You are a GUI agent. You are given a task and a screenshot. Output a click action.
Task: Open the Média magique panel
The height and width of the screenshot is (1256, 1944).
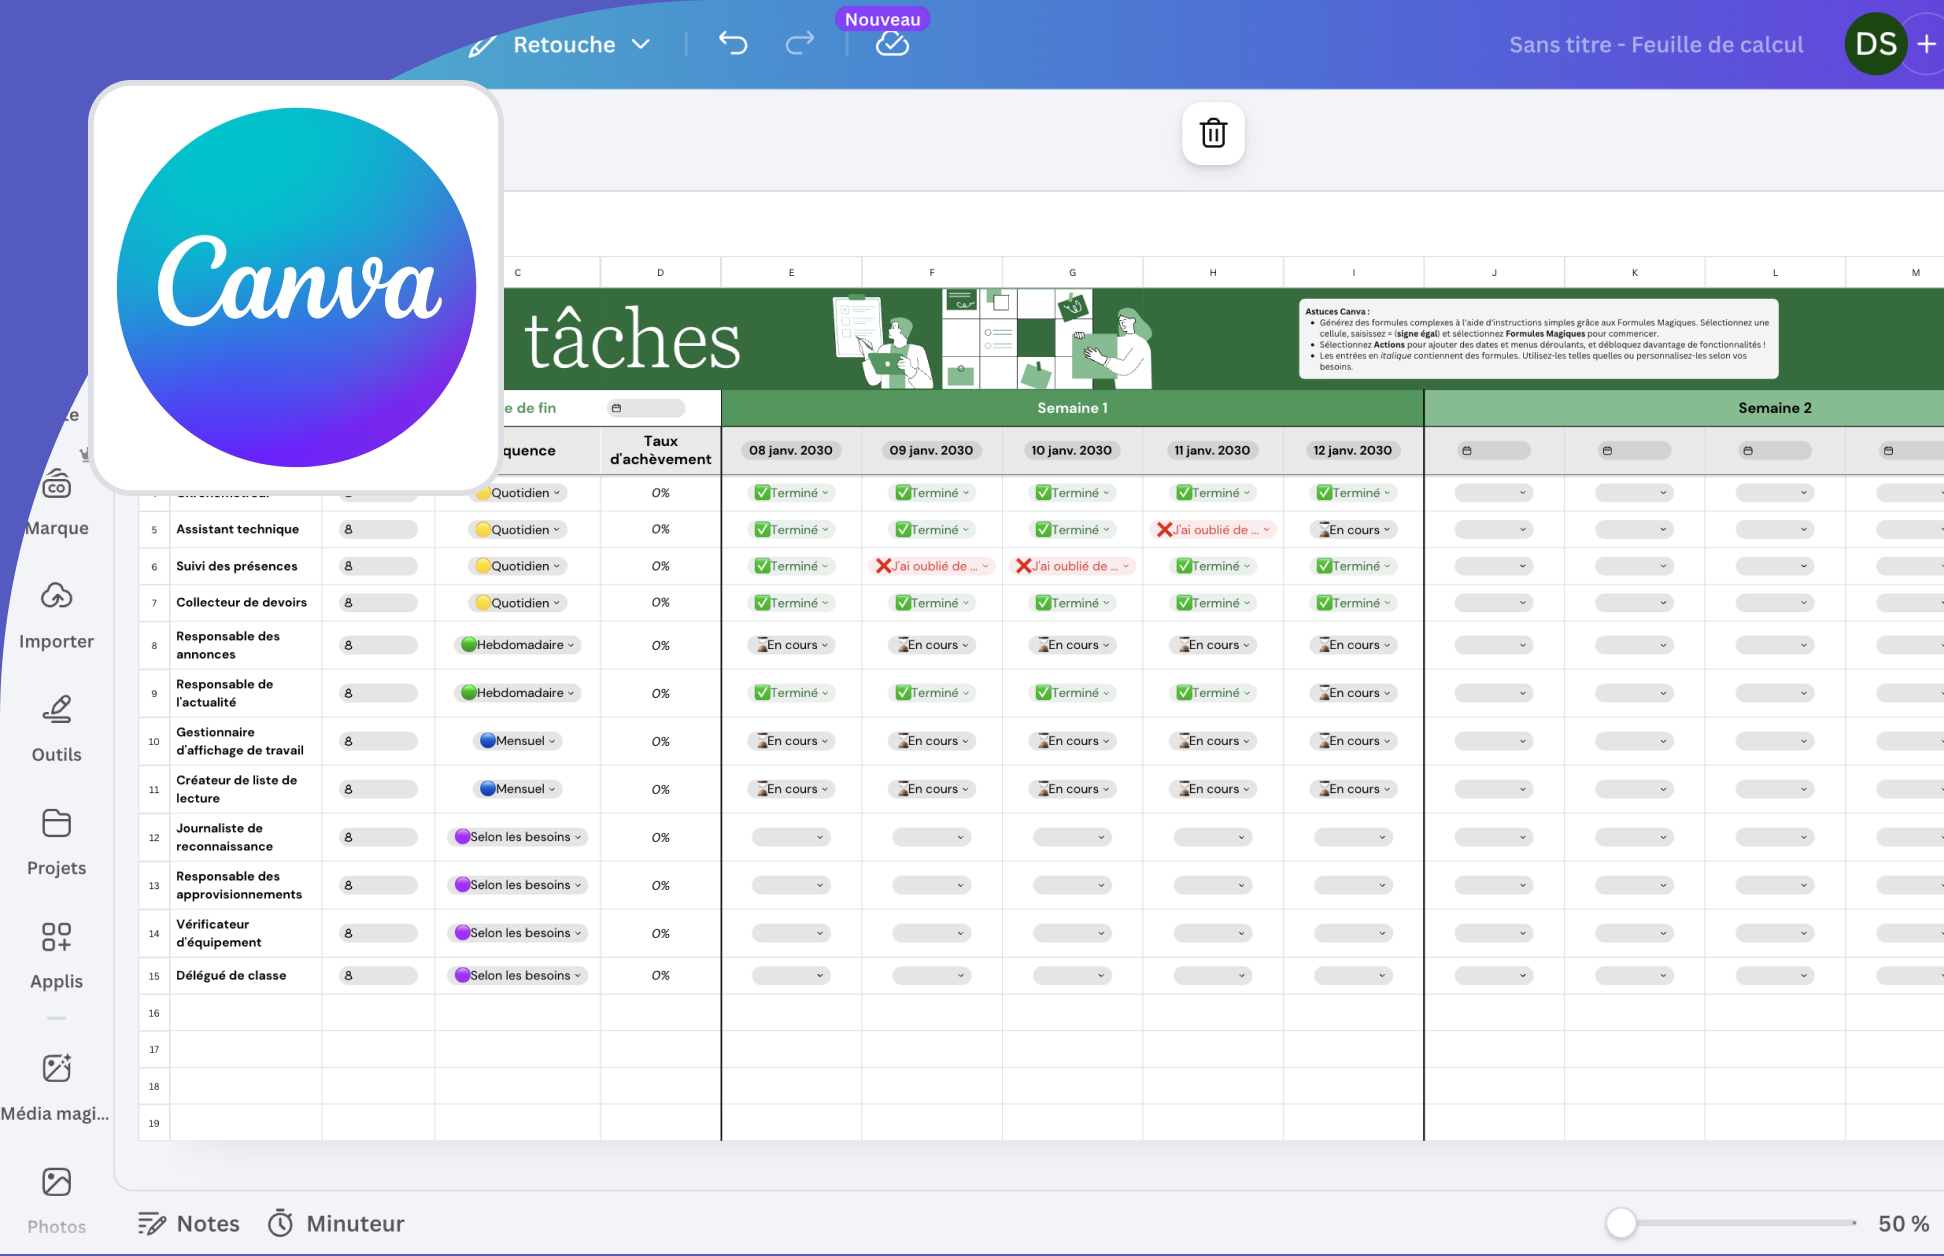56,1086
